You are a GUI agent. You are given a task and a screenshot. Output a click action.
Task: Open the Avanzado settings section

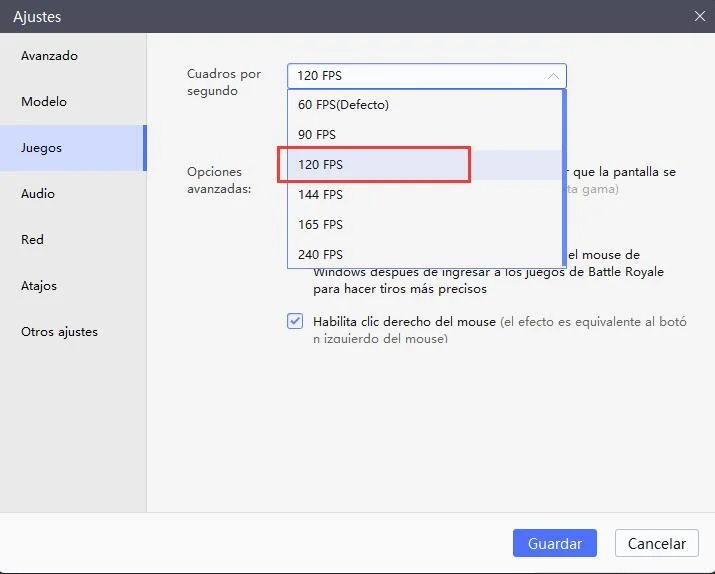[x=73, y=56]
